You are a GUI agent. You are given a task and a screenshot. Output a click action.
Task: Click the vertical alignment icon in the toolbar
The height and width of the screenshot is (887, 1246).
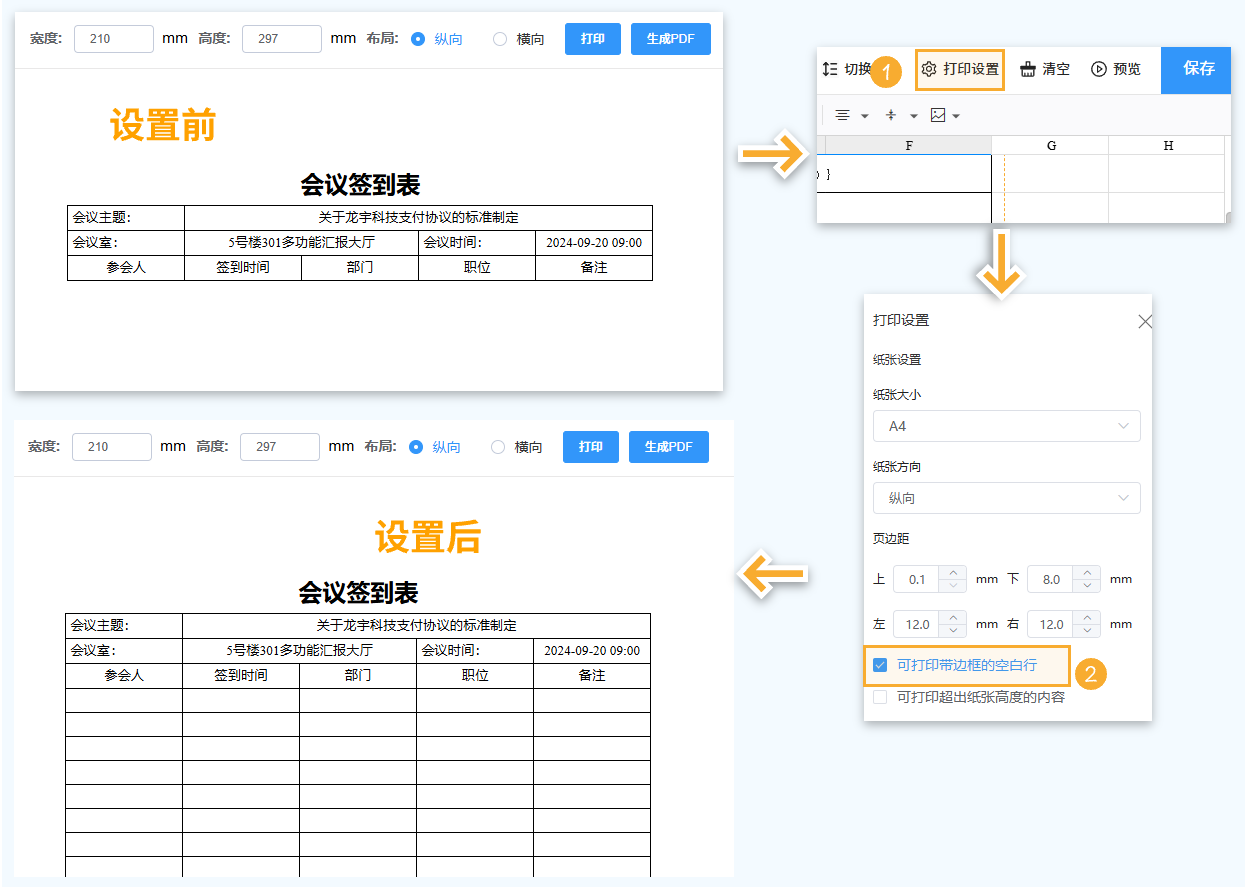click(x=890, y=116)
